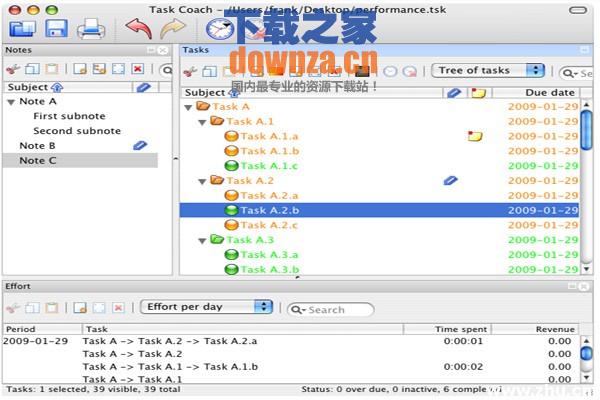
Task: Click Tasks list scrollbar thumb
Action: coord(586,130)
